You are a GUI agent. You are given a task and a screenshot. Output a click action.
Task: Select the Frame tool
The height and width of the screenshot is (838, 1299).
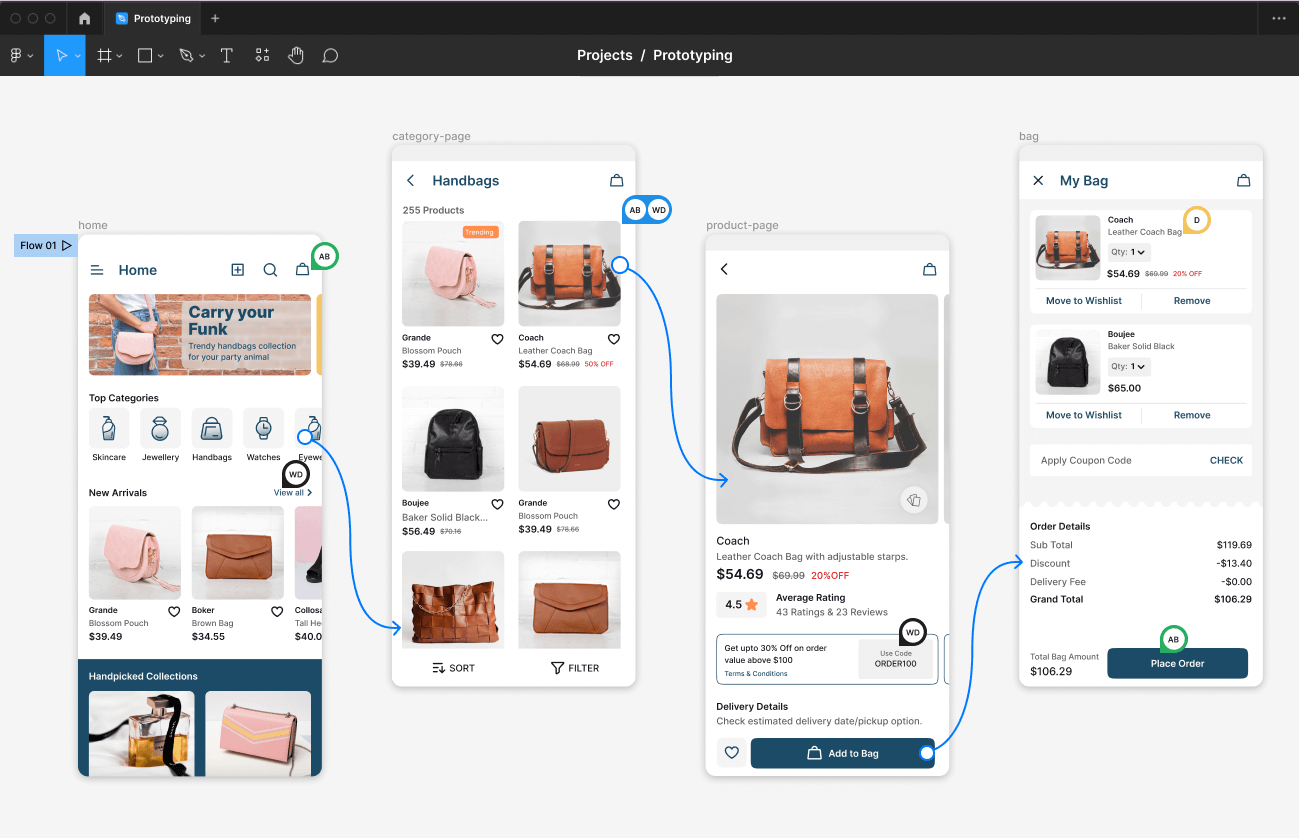(x=104, y=55)
